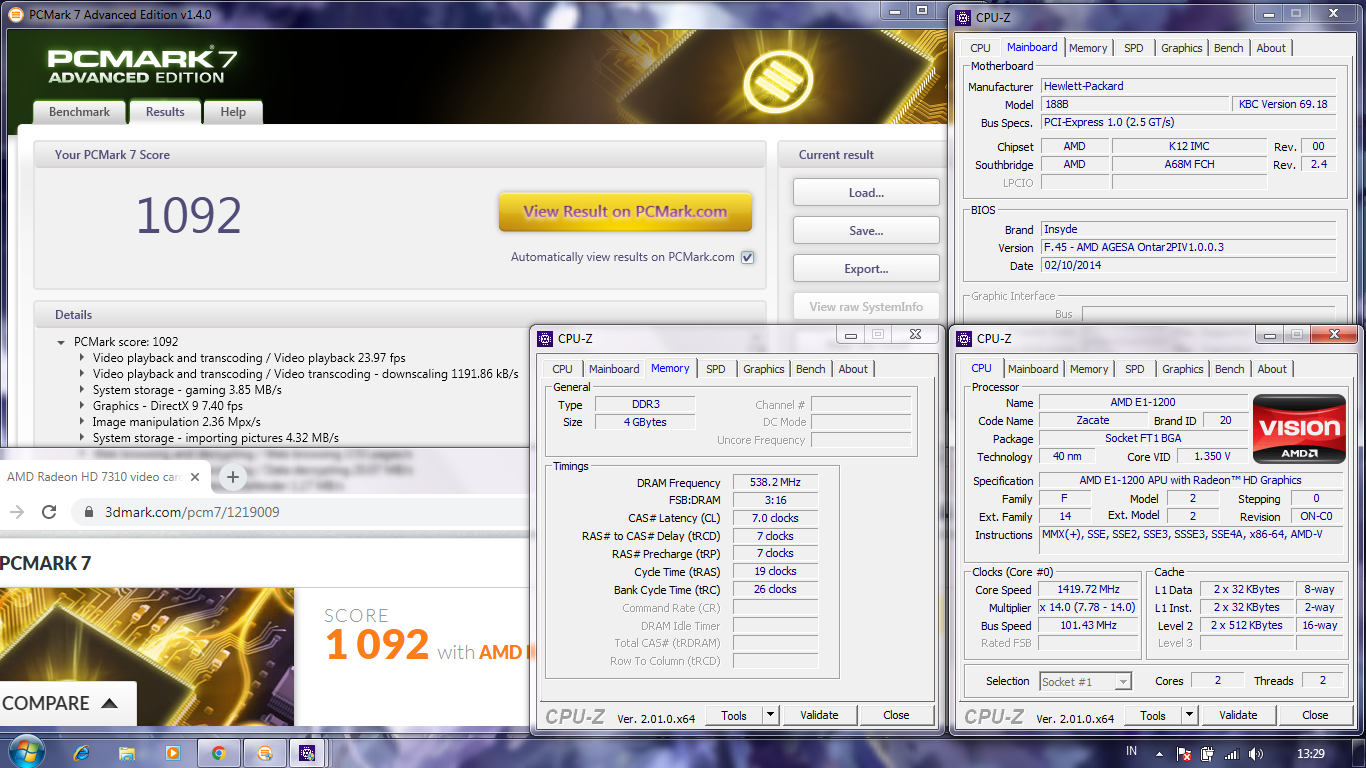Click Close in bottom-right CPU-Z window
The height and width of the screenshot is (768, 1366).
[x=1315, y=715]
